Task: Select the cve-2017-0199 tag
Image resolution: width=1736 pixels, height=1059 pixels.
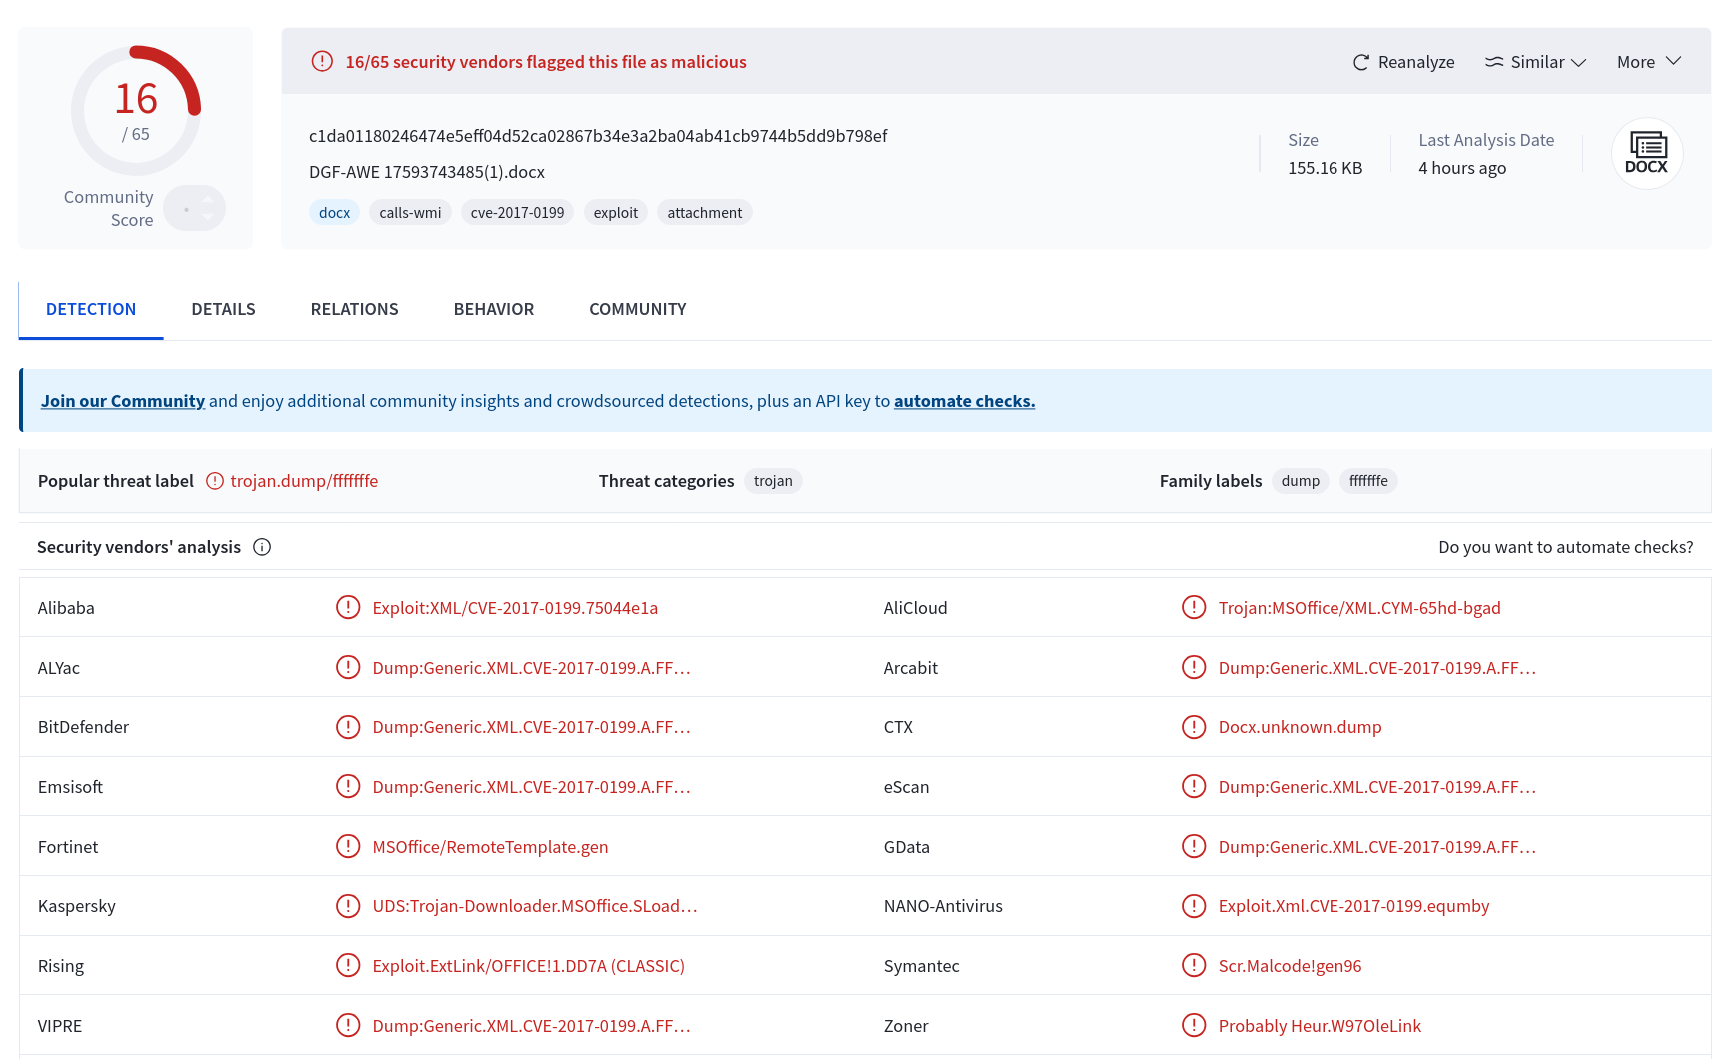Action: (x=517, y=212)
